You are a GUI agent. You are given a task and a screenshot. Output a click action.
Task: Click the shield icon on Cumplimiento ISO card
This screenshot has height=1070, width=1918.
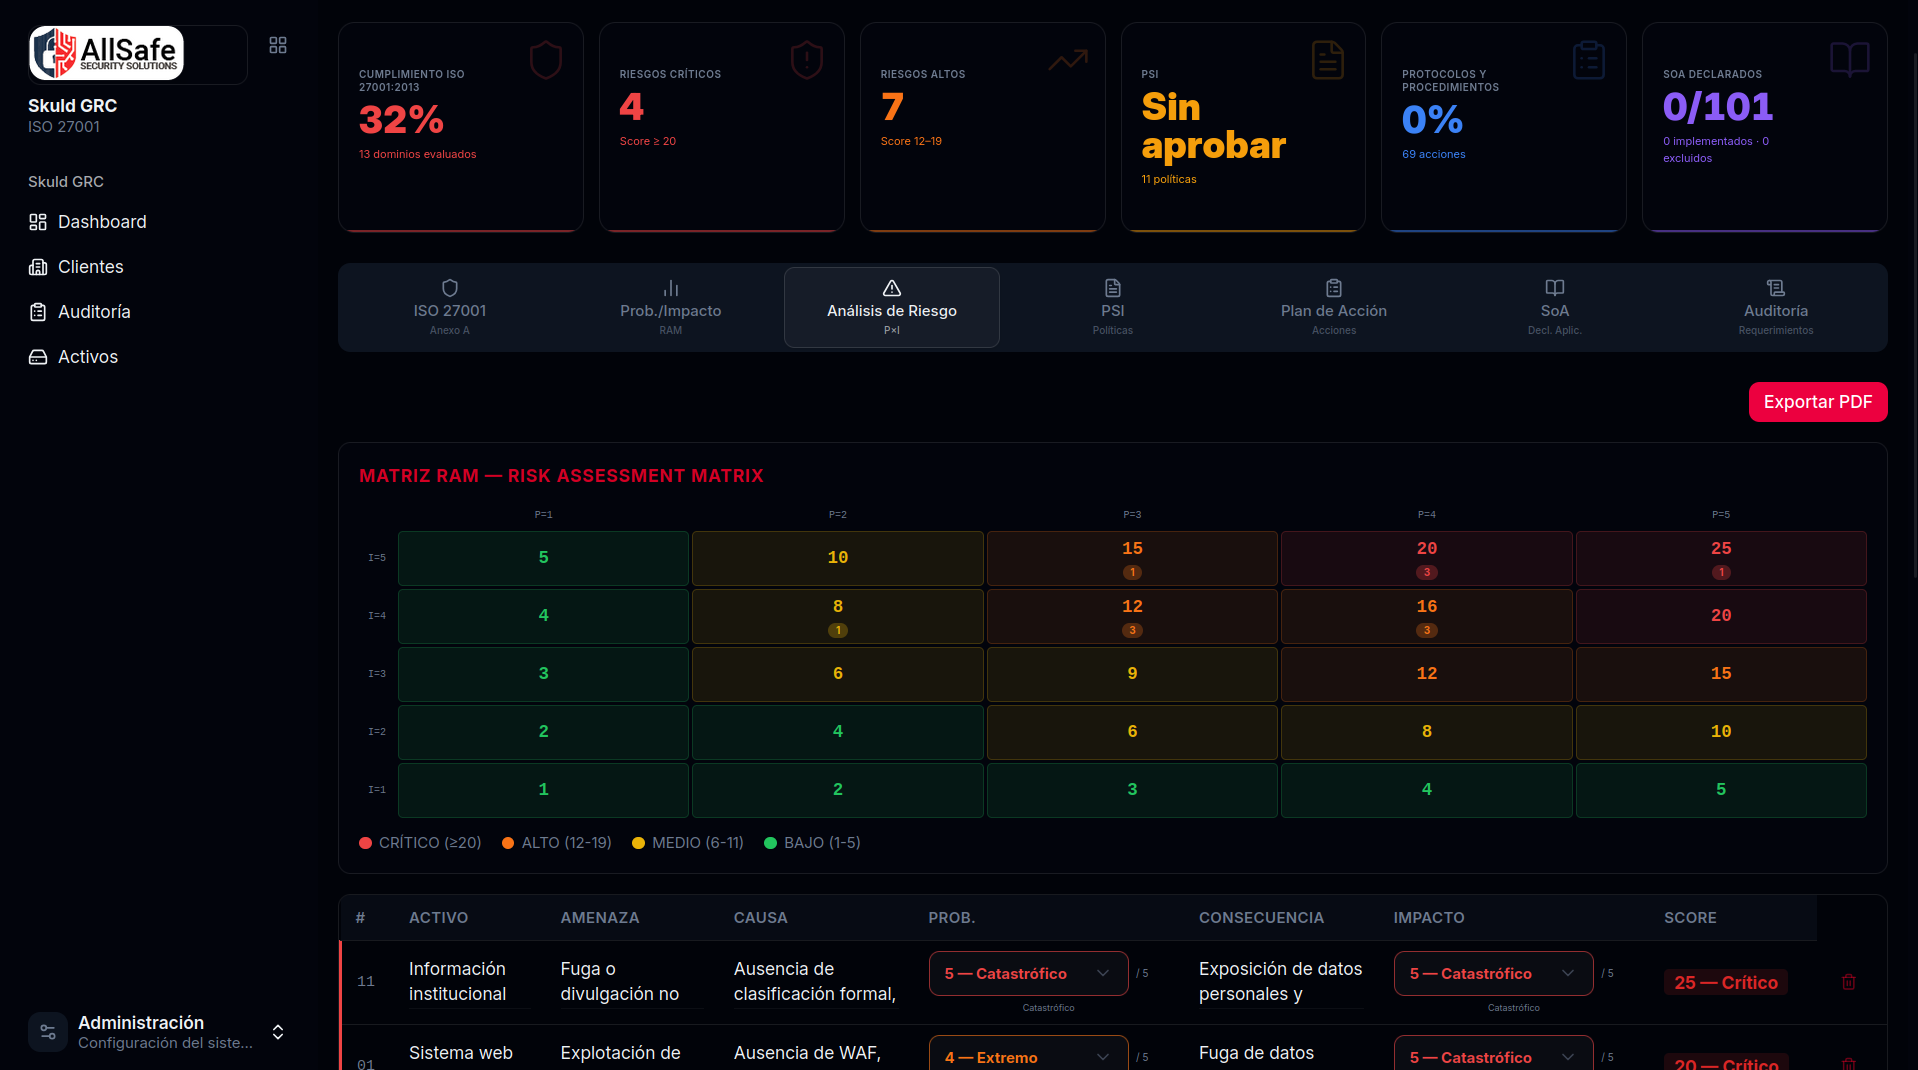pyautogui.click(x=546, y=60)
